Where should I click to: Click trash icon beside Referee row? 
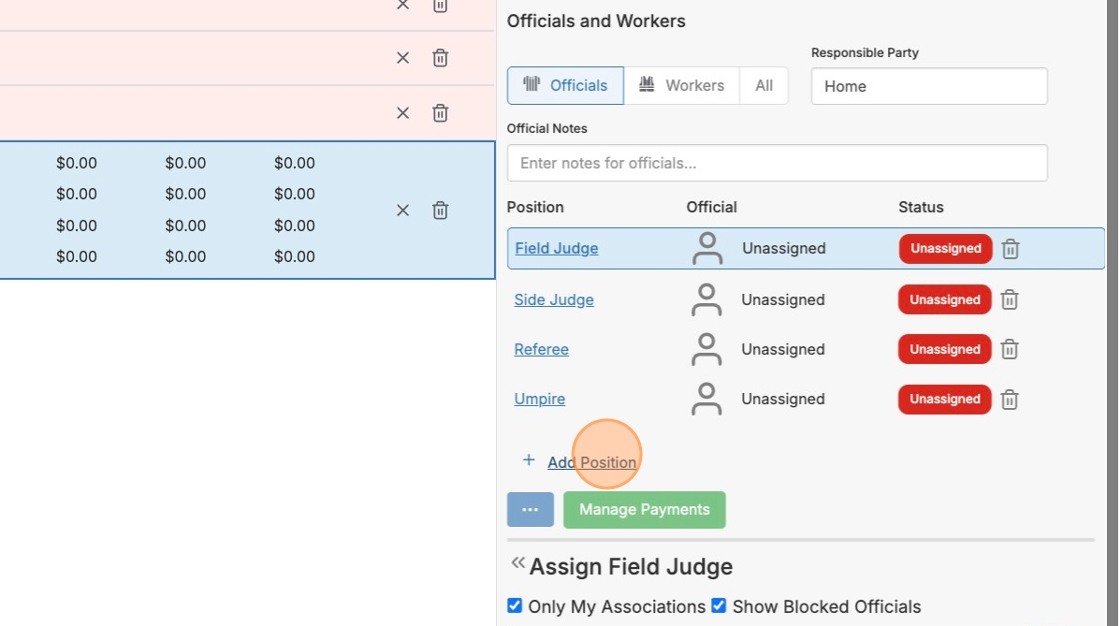click(1010, 349)
